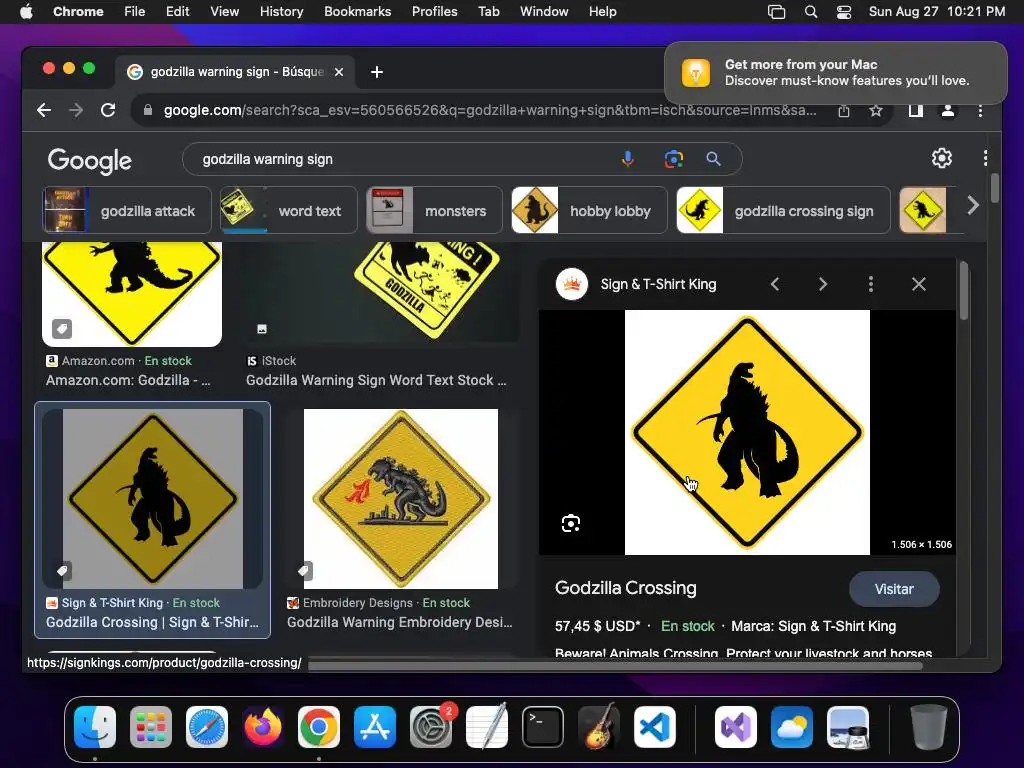Filter results by hobby lobby chip

[589, 210]
